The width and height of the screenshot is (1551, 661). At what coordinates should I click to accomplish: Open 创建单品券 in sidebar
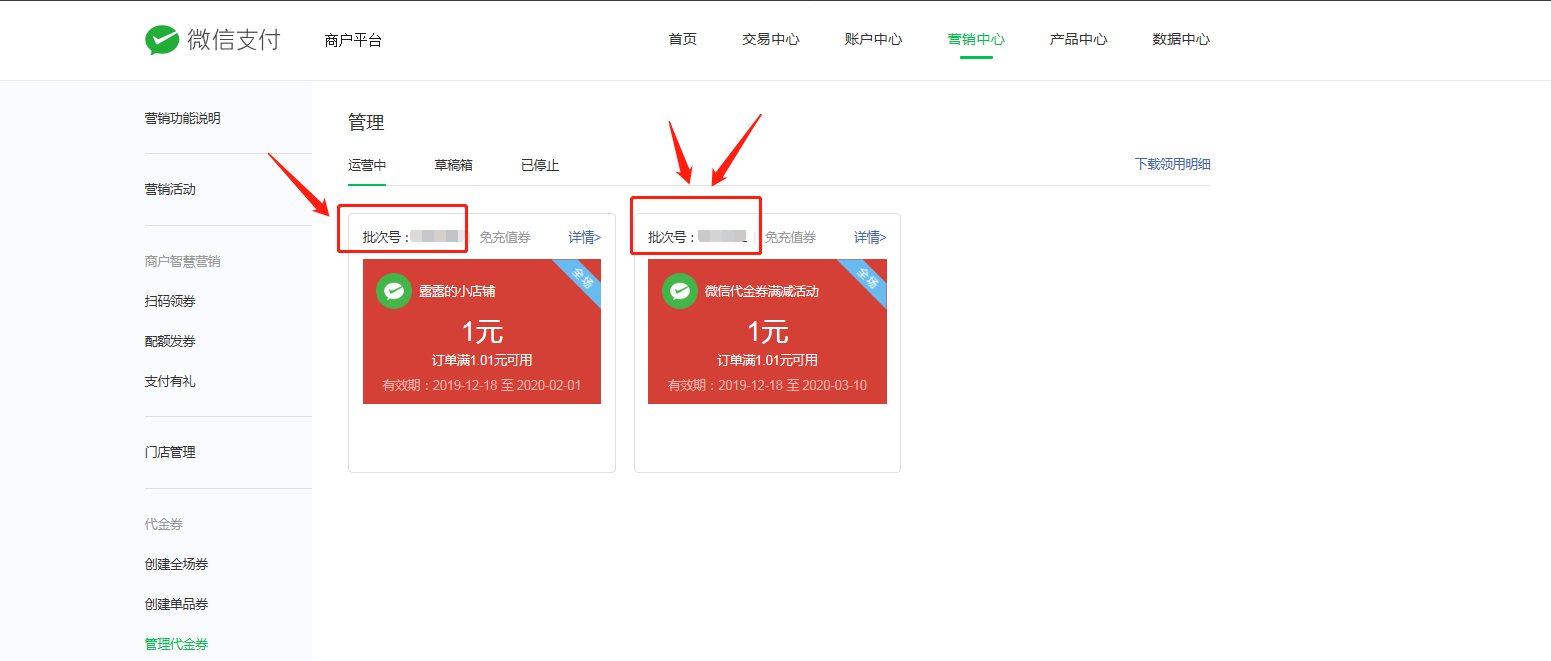click(176, 604)
